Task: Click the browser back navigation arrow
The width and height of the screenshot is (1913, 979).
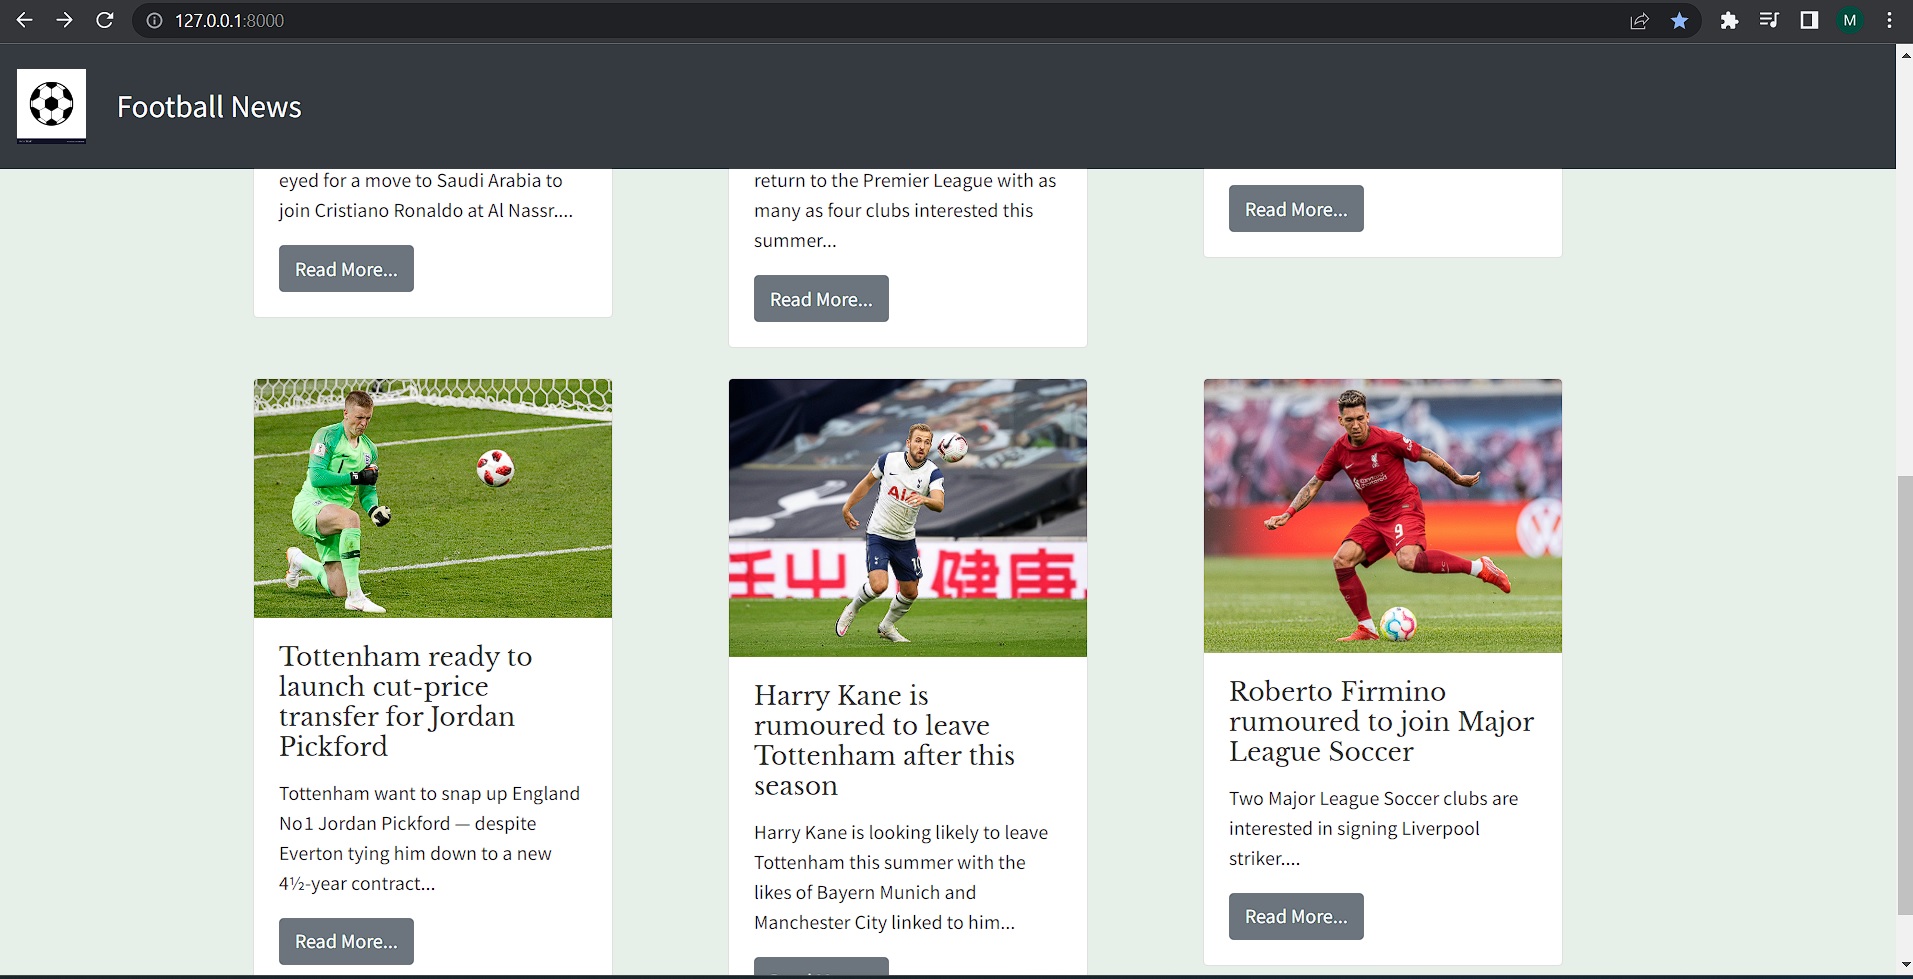Action: point(24,20)
